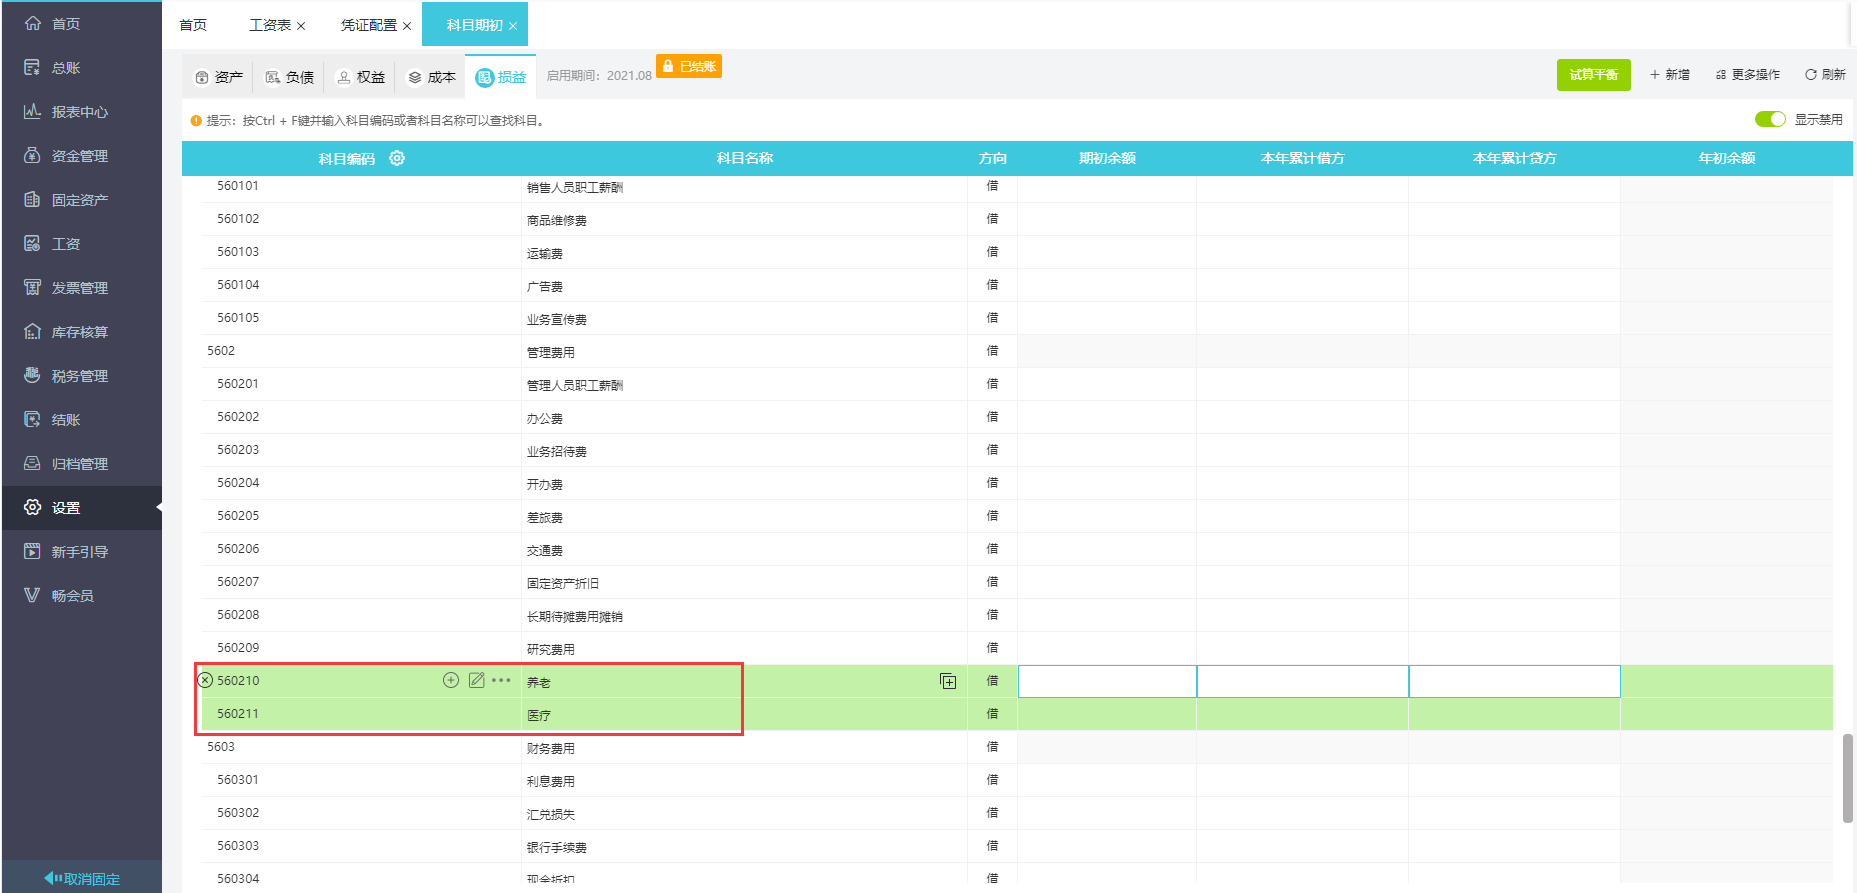Select the 工资表 page tab
Viewport: 1857px width, 893px height.
(269, 25)
